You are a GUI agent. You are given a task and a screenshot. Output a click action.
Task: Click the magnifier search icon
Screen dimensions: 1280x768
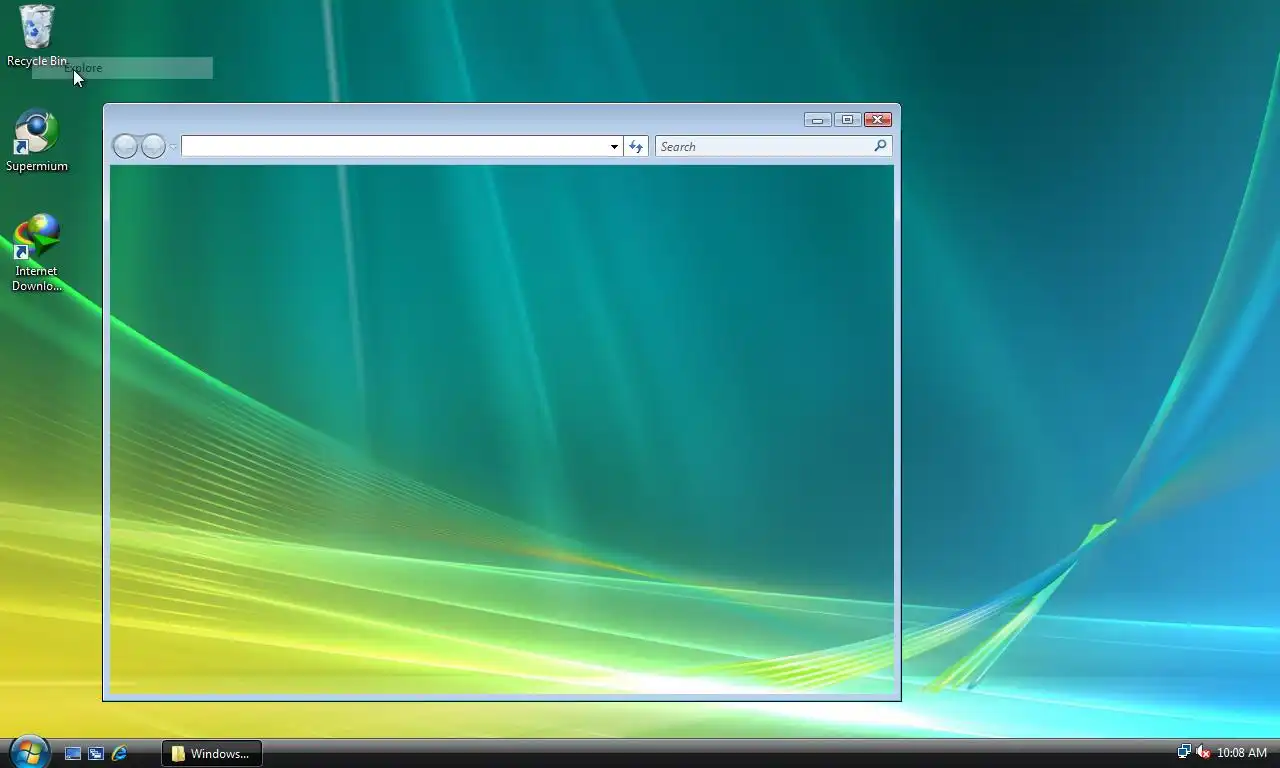coord(880,146)
